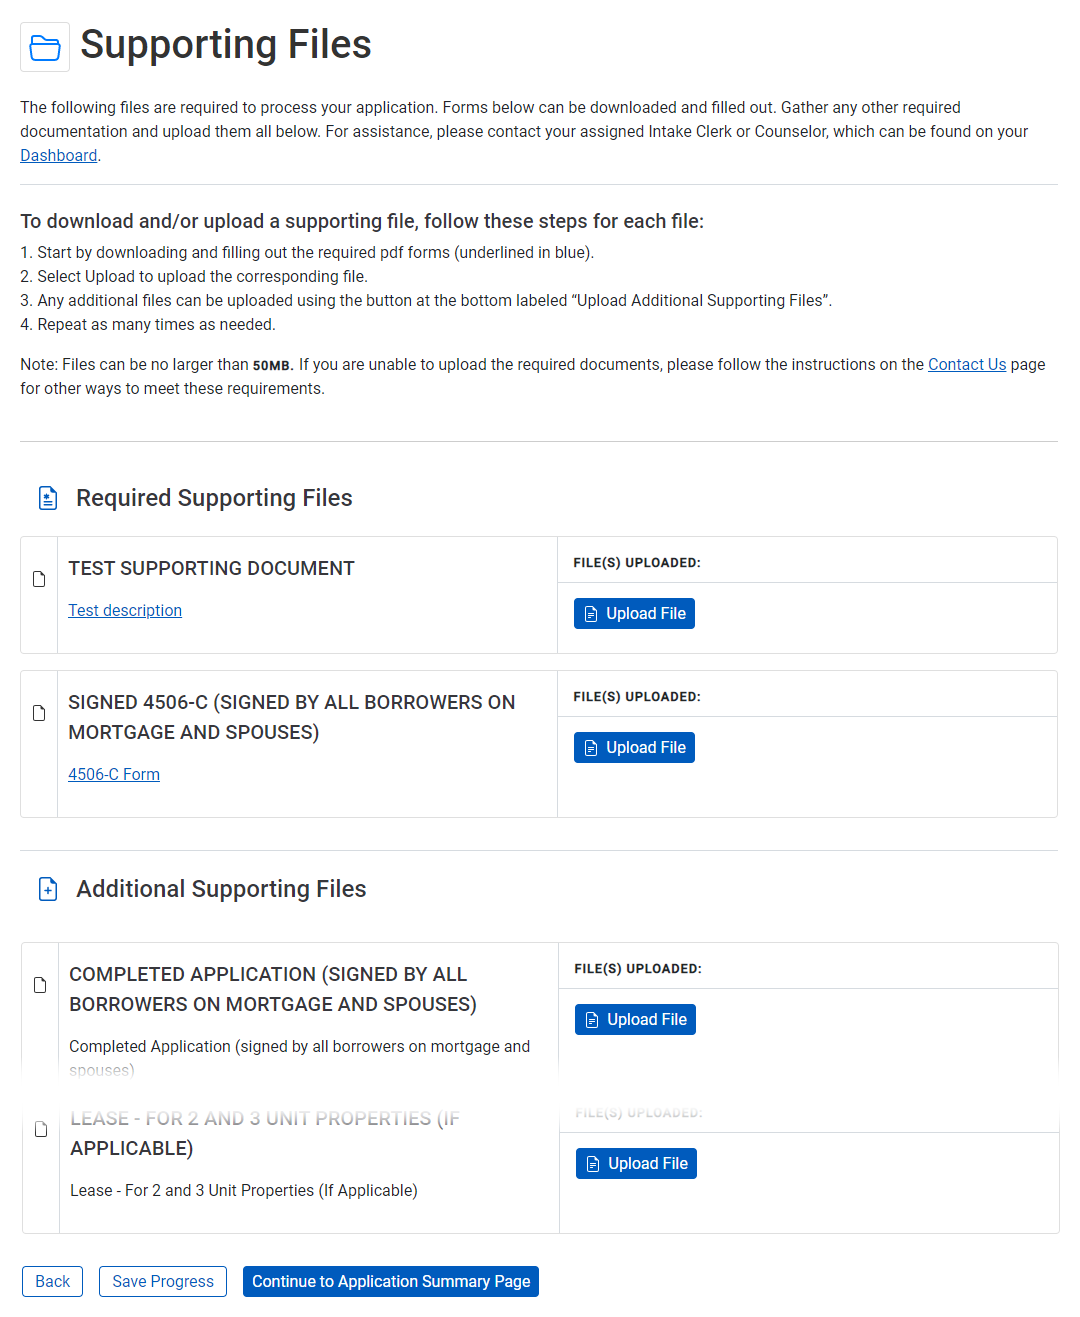The width and height of the screenshot is (1080, 1317).
Task: Select the document icon beside Required Supporting Files
Action: [x=47, y=497]
